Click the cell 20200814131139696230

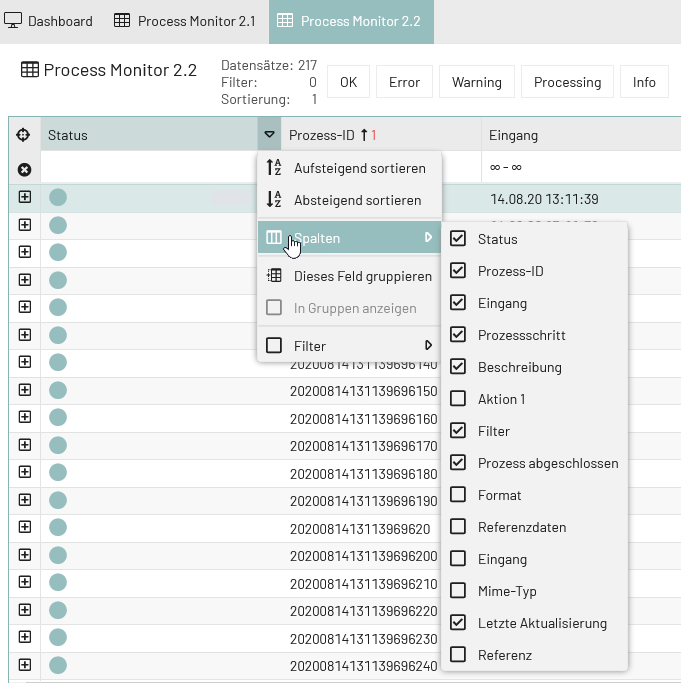(x=363, y=639)
